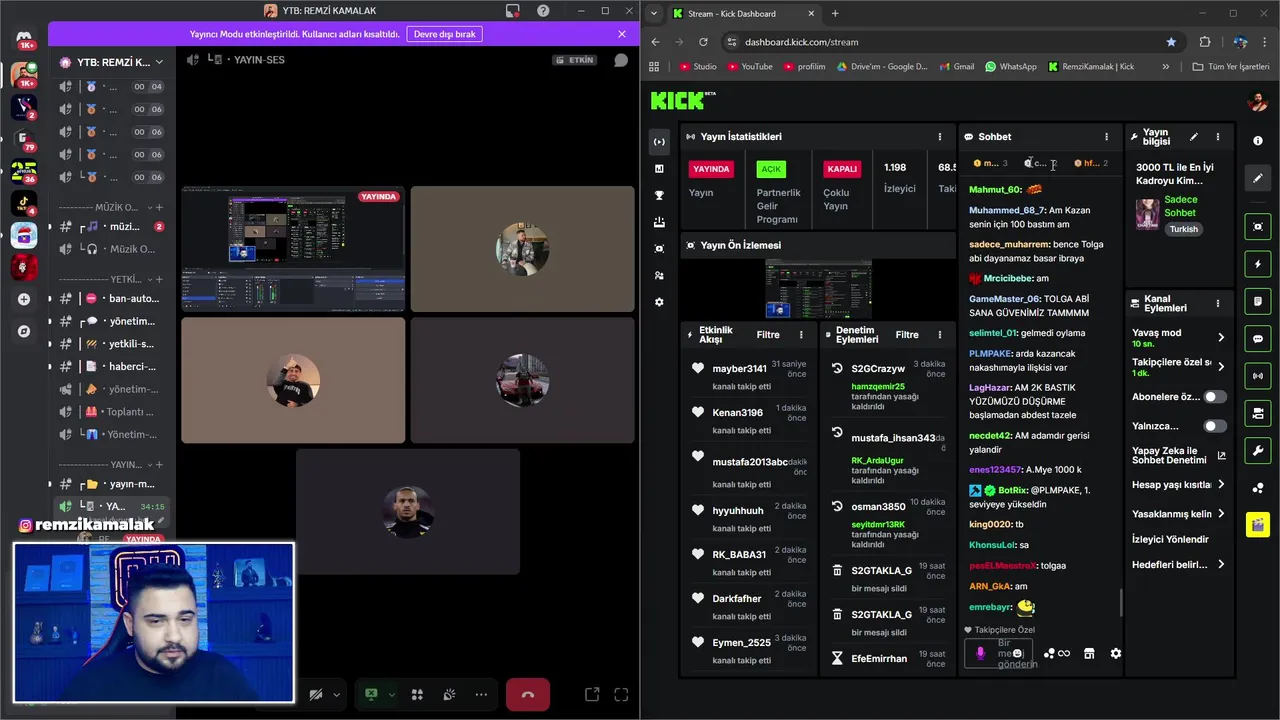The image size is (1280, 720).
Task: Open Kick sidebar community people icon
Action: pyautogui.click(x=659, y=275)
